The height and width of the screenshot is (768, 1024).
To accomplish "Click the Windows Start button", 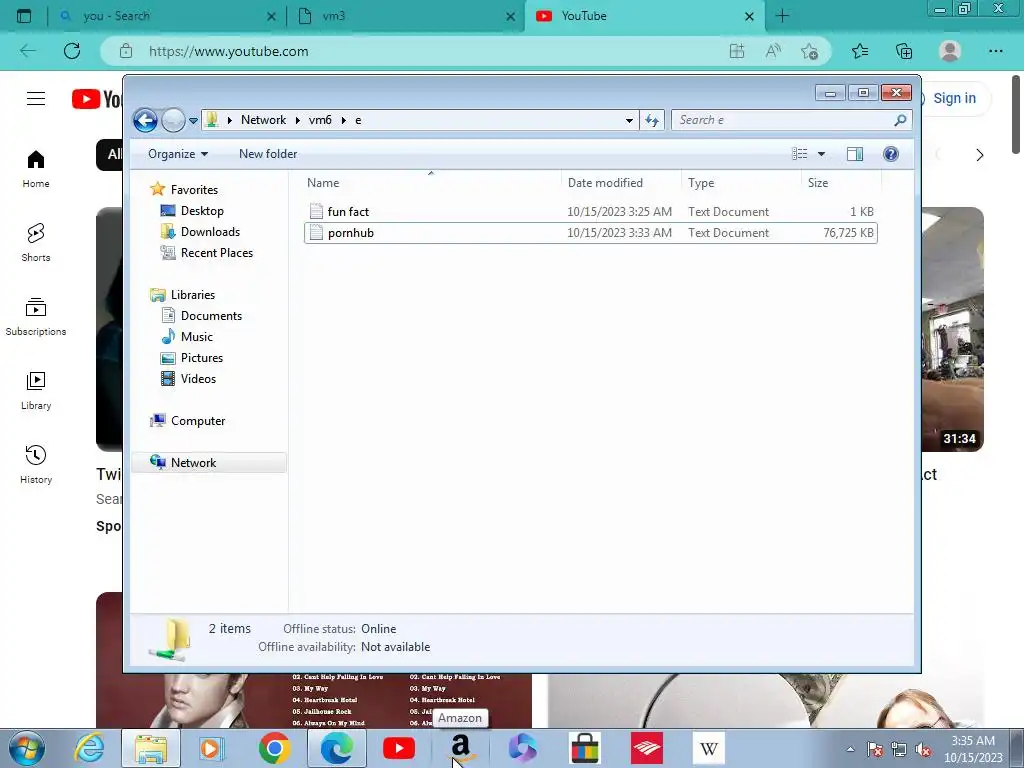I will [x=27, y=748].
